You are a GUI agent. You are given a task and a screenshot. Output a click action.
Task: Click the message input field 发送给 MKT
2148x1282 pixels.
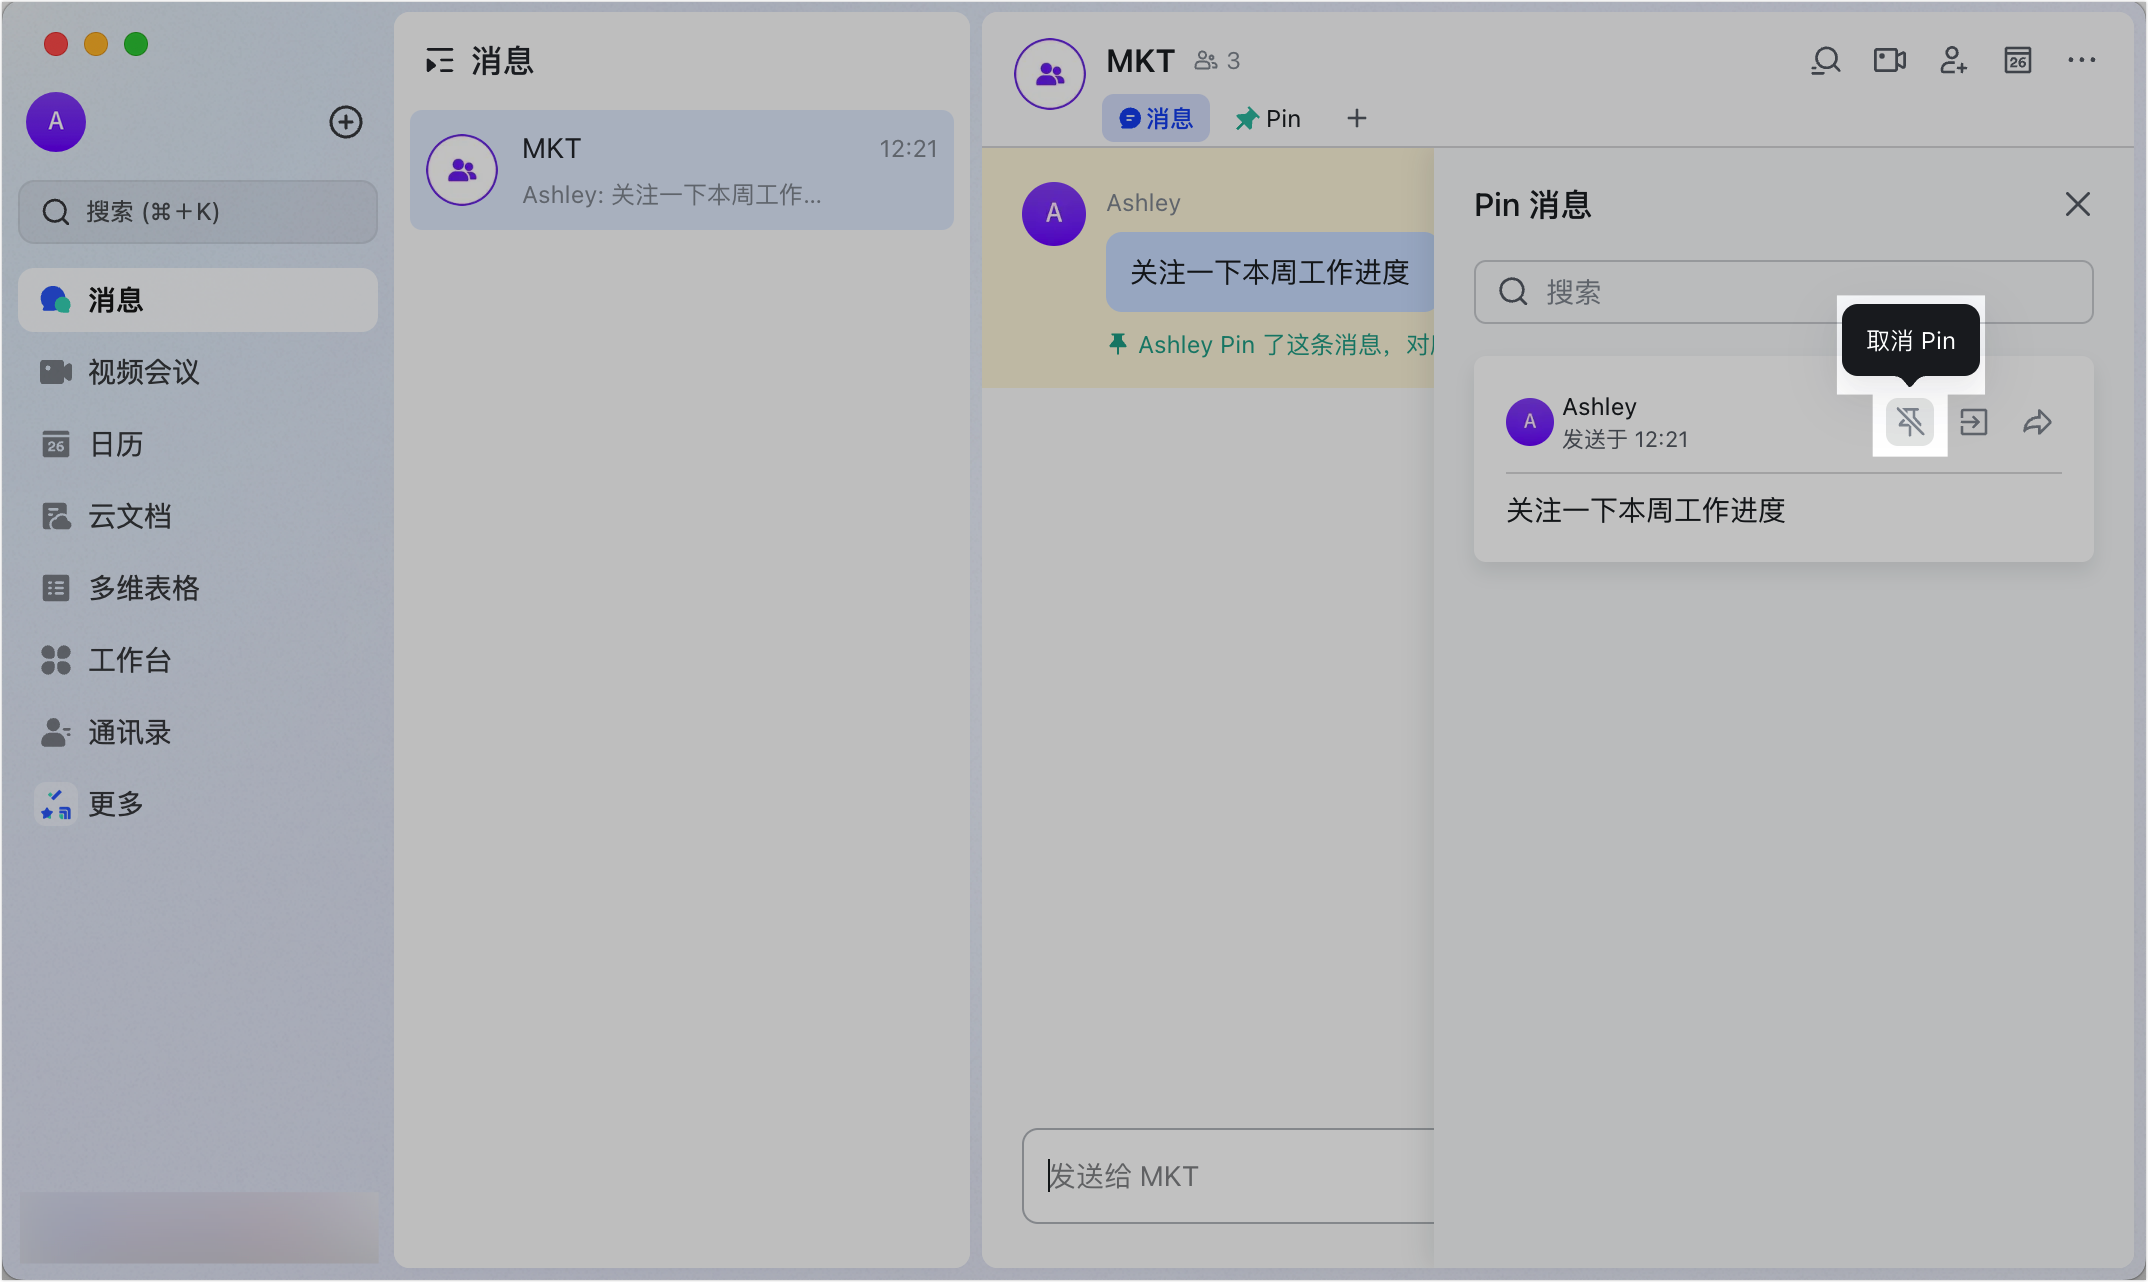click(x=1228, y=1176)
